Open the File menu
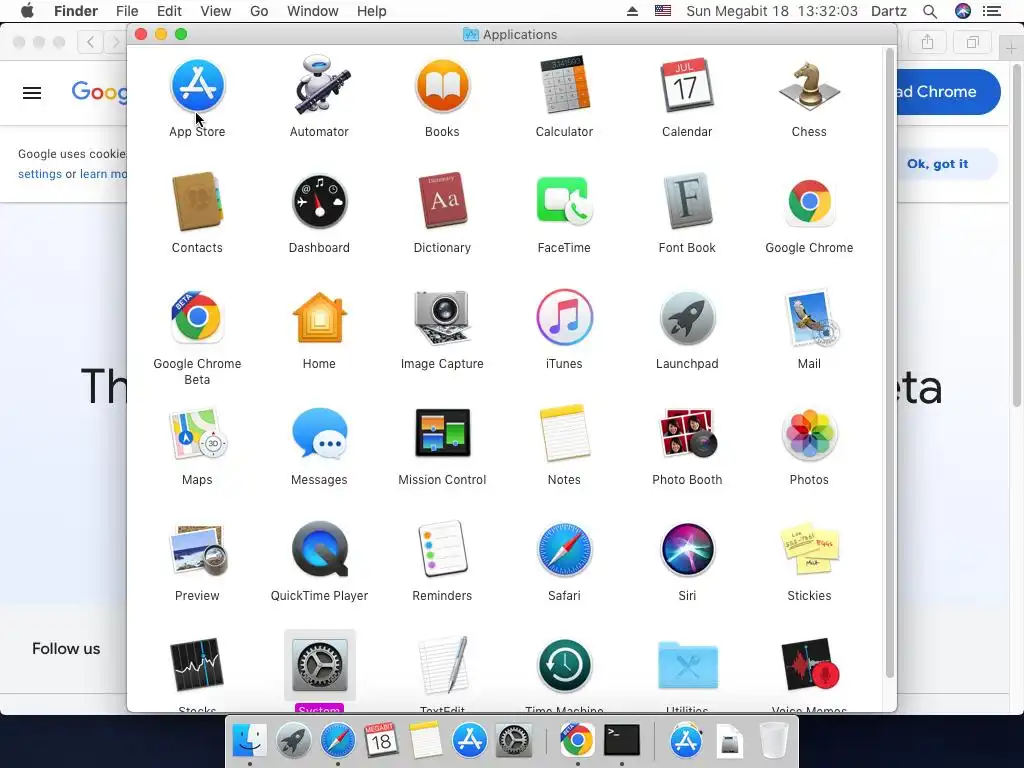The image size is (1024, 768). click(127, 11)
